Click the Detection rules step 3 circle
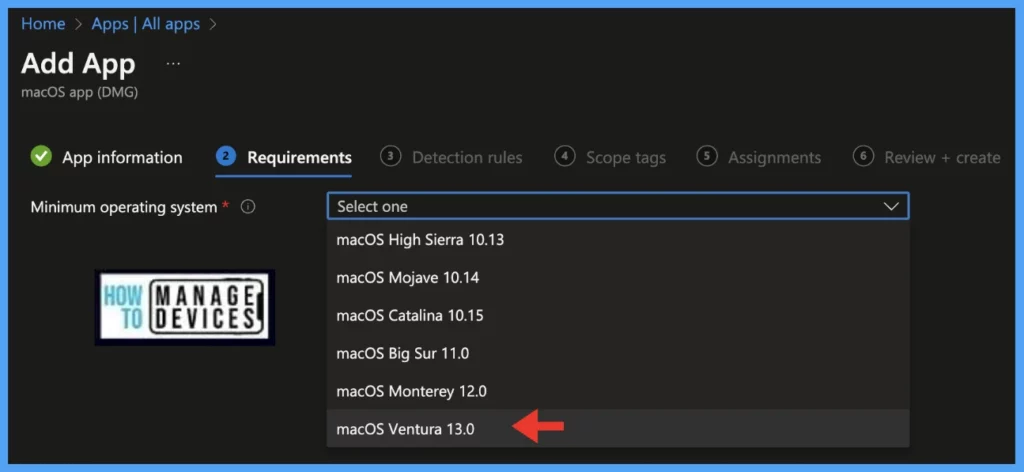This screenshot has height=472, width=1024. click(x=391, y=156)
